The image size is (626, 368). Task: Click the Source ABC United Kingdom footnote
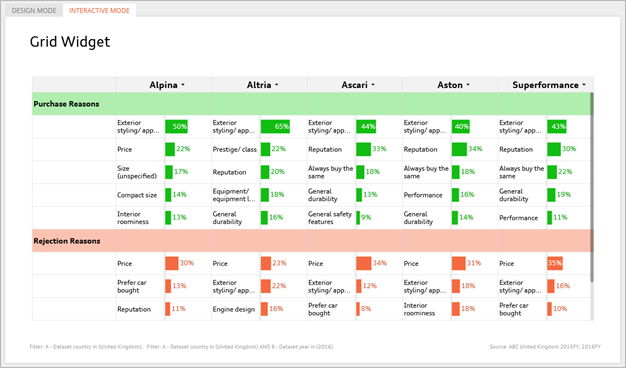point(545,347)
